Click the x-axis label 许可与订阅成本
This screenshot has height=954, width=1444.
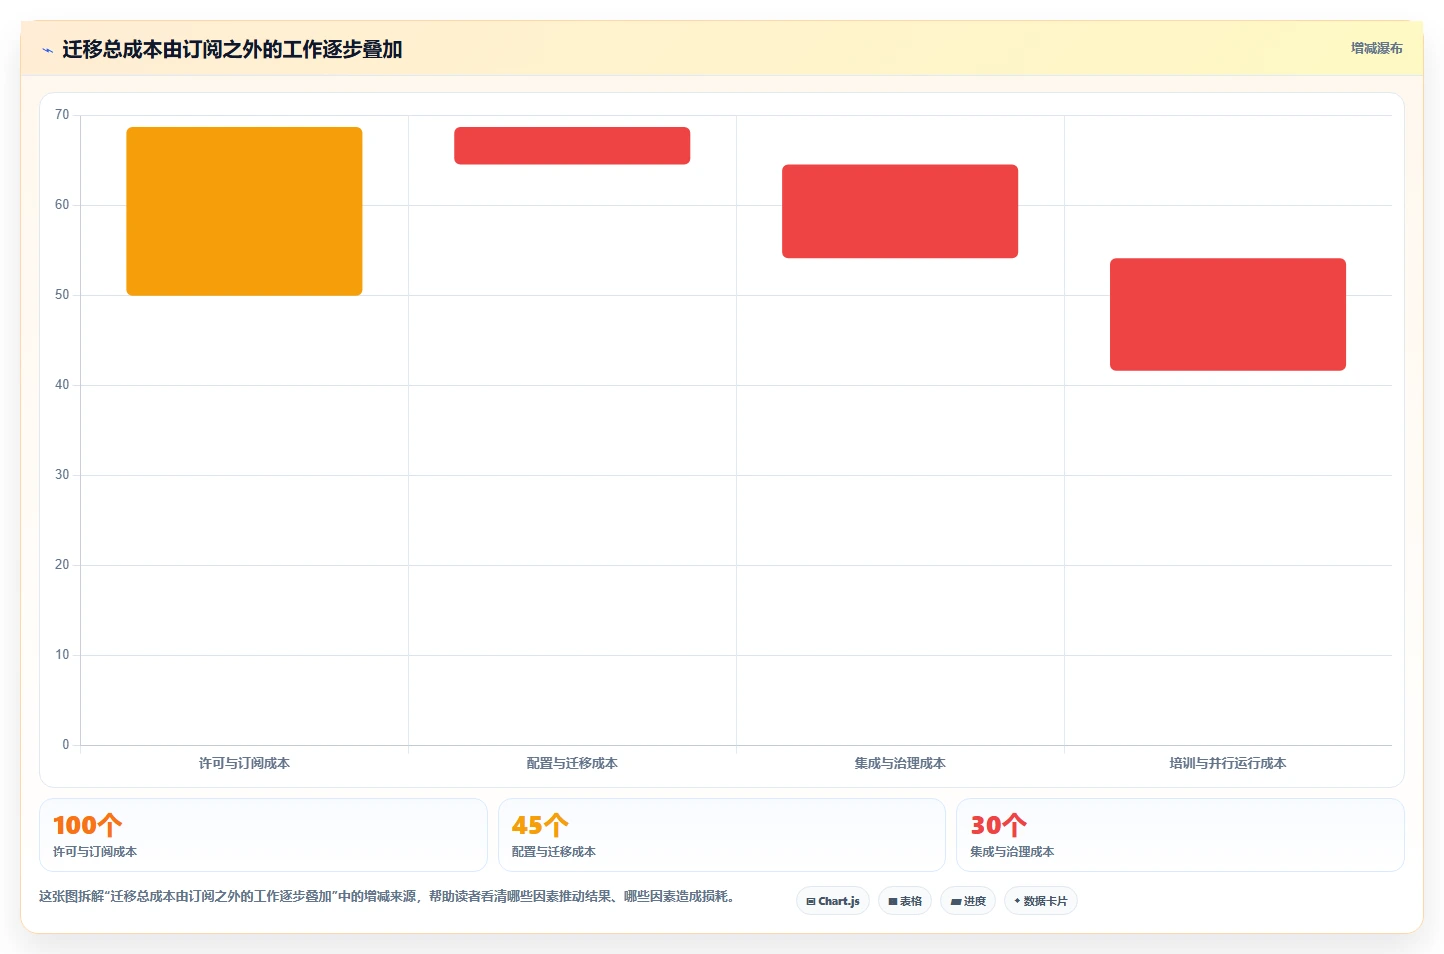[x=244, y=763]
